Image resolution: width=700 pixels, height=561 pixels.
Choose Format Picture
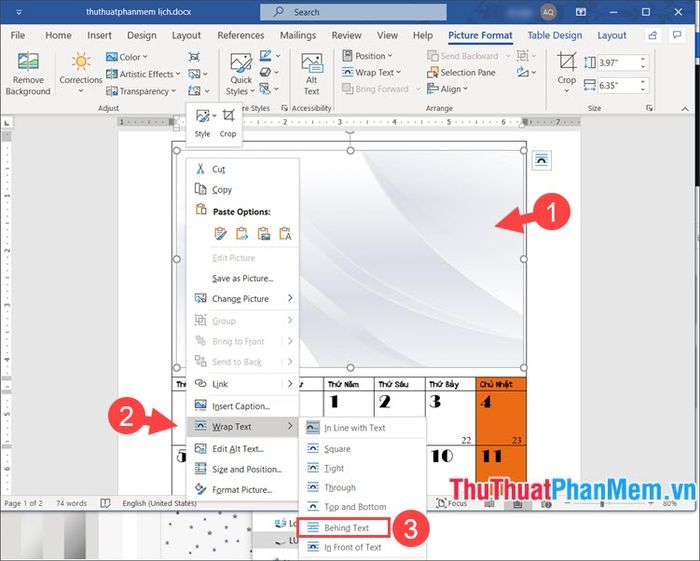242,490
